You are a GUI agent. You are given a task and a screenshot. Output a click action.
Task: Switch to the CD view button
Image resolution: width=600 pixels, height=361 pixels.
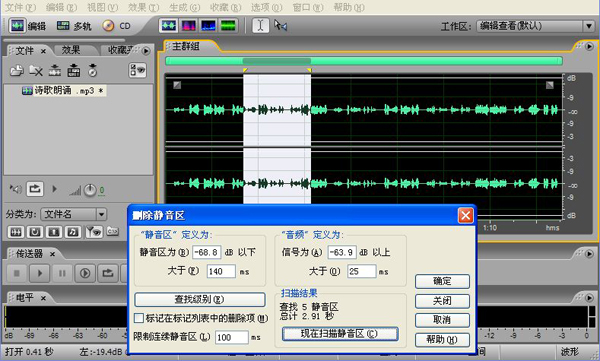coord(116,26)
